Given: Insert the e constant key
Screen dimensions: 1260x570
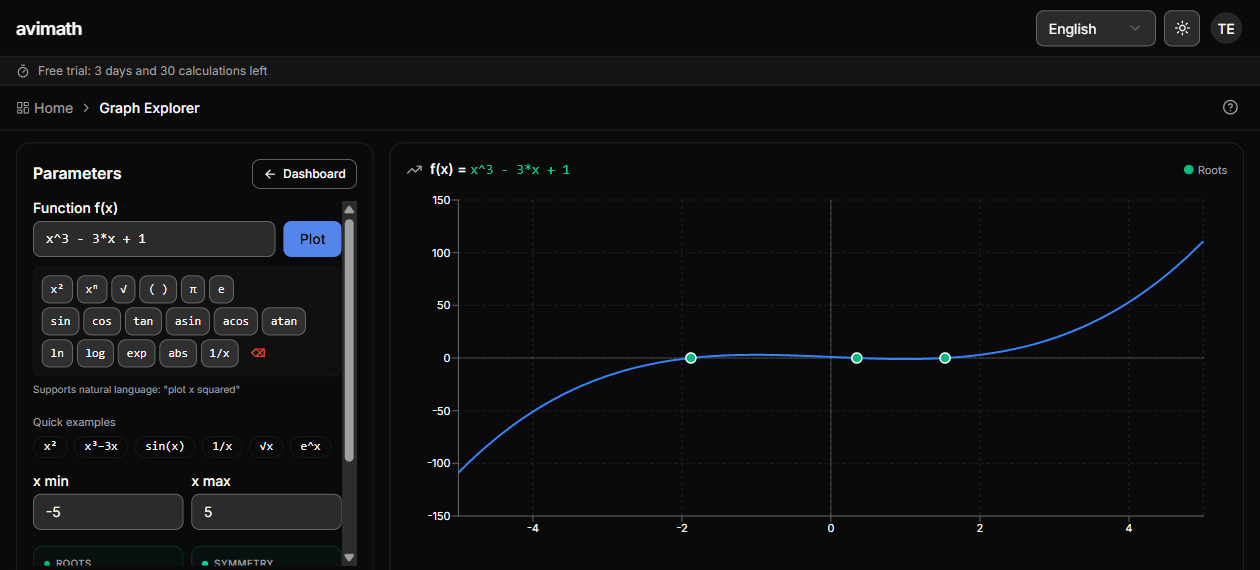Looking at the screenshot, I should pyautogui.click(x=221, y=290).
